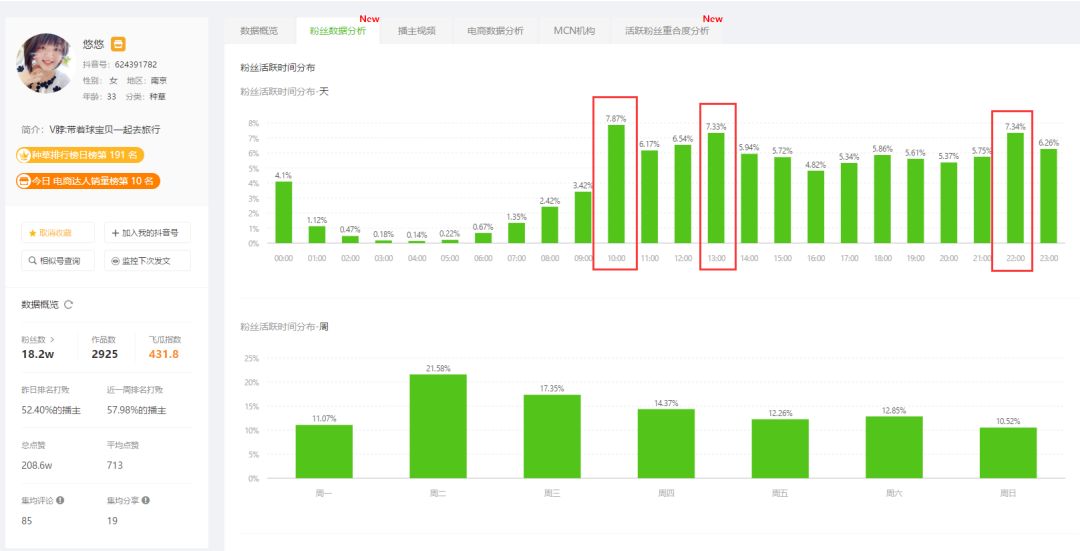Image resolution: width=1080 pixels, height=551 pixels.
Task: Click the 52.40%的播主 text
Action: point(51,410)
